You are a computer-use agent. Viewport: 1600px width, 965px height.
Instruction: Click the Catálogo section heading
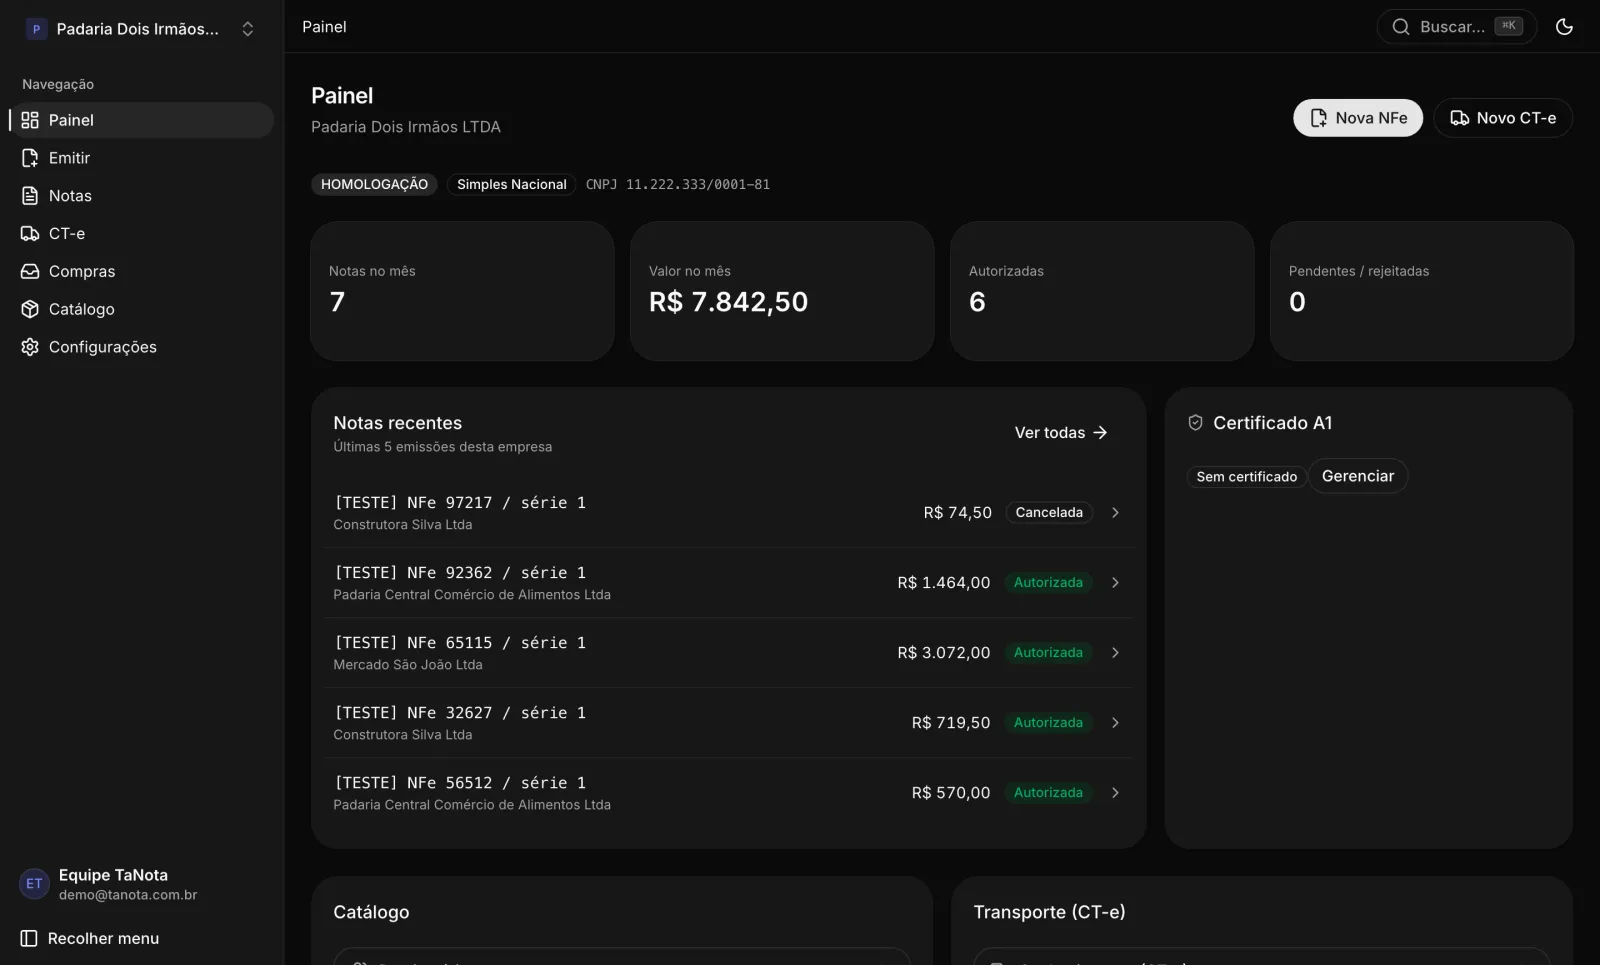[371, 912]
